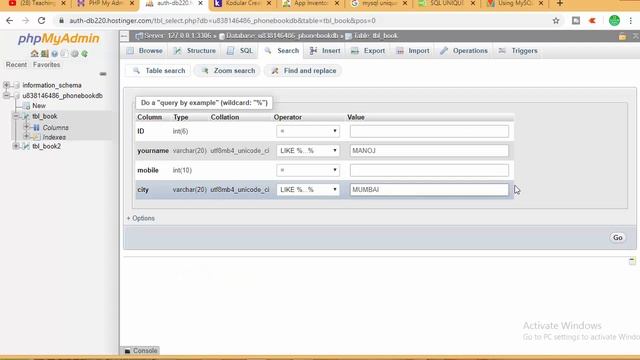The height and width of the screenshot is (360, 640).
Task: Bookmark this page with star icon
Action: [556, 20]
